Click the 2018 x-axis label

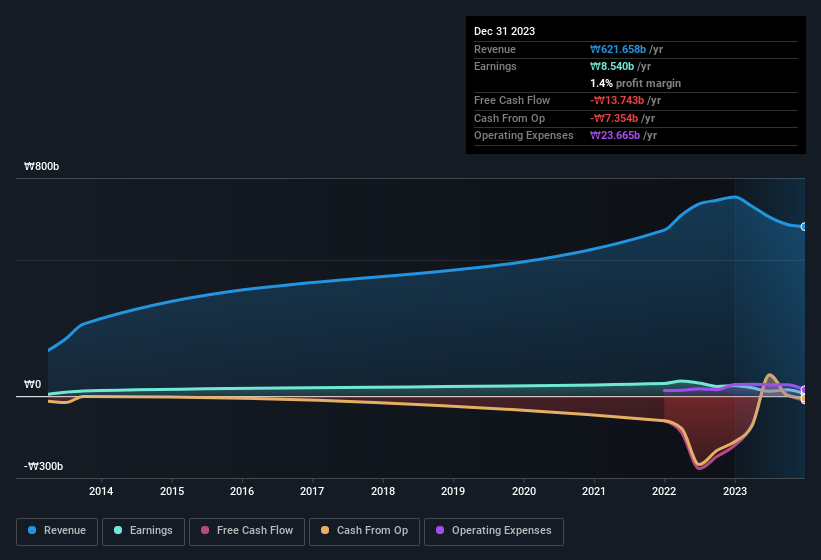point(383,491)
